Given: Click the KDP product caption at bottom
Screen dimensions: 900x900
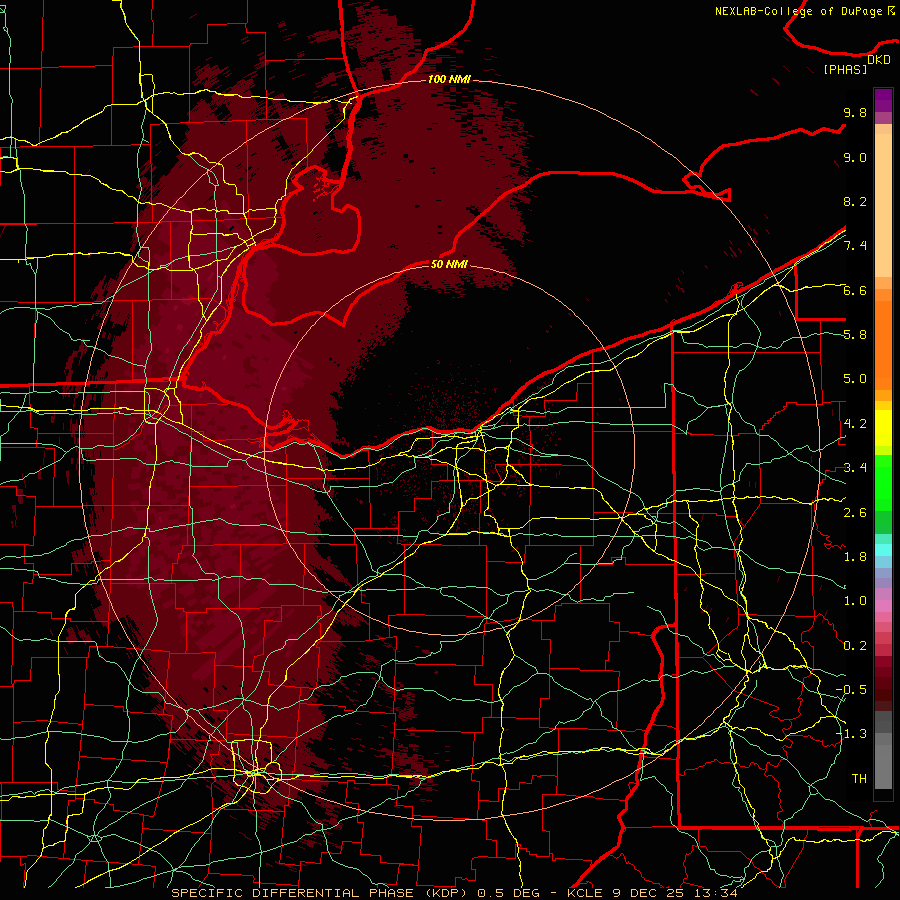Looking at the screenshot, I should [x=454, y=893].
